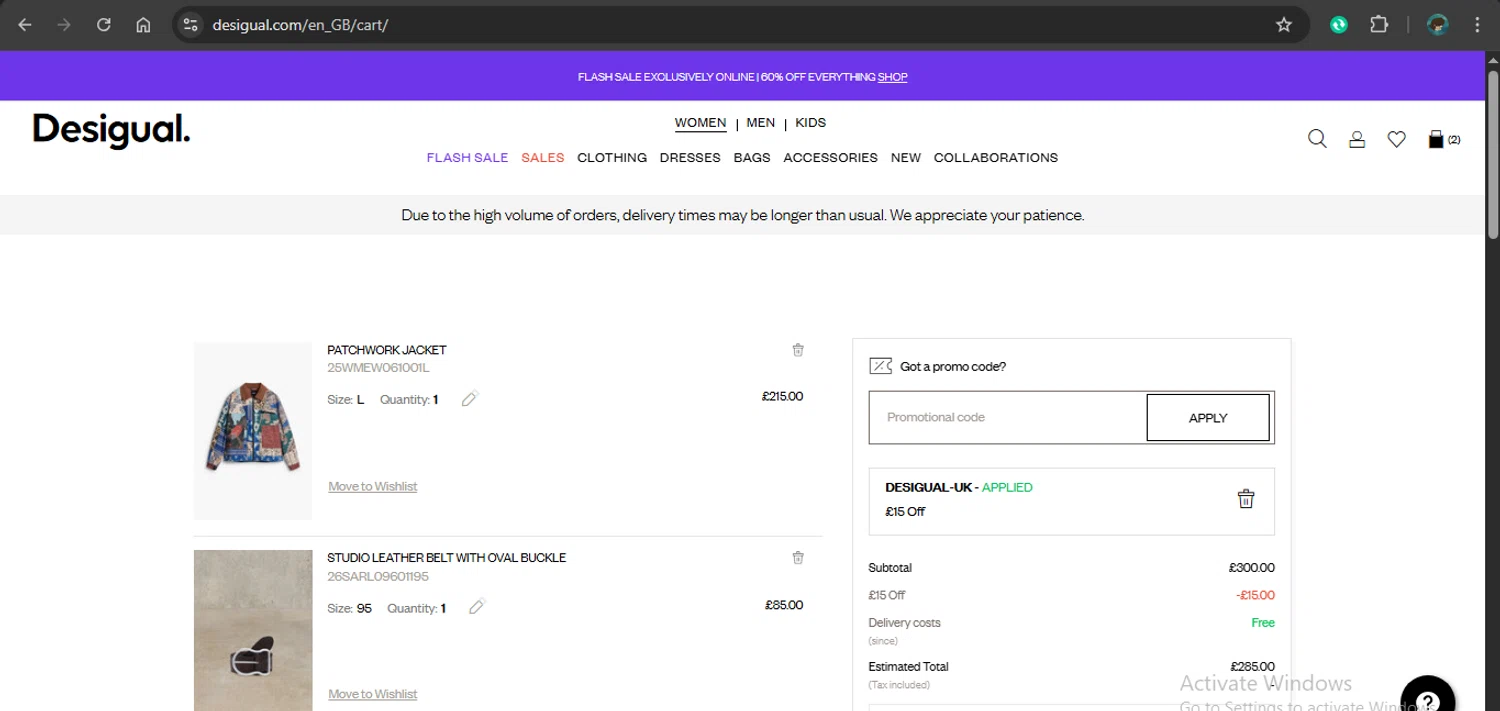Image resolution: width=1500 pixels, height=711 pixels.
Task: Select the MEN section tab
Action: coord(760,123)
